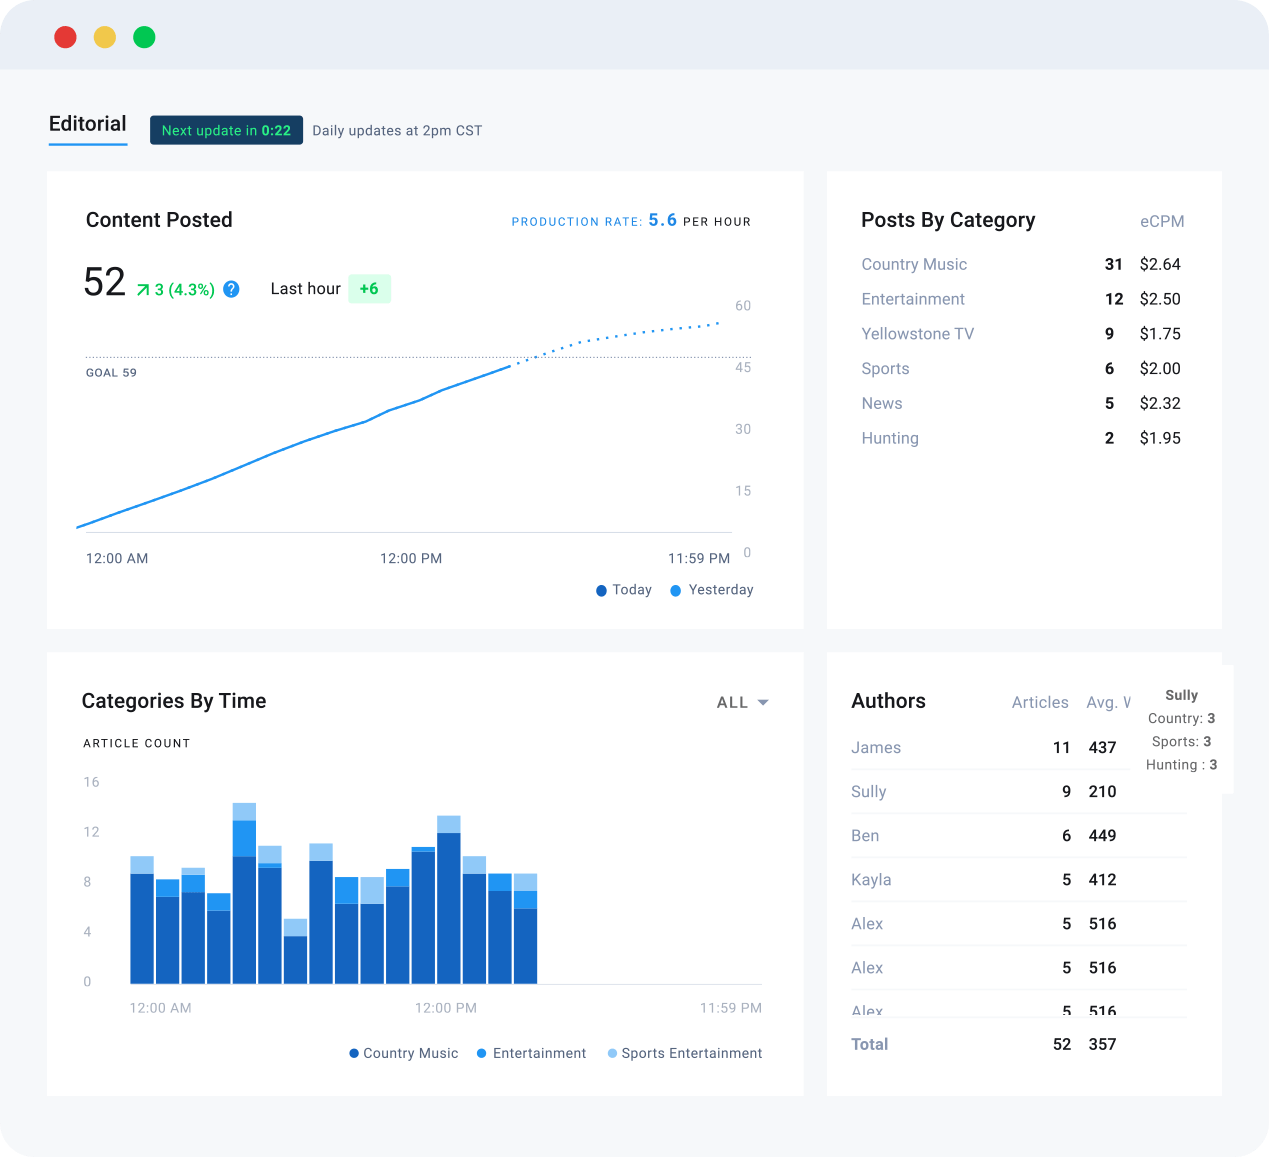Screen dimensions: 1269x1157
Task: Select the Sports category row
Action: [x=1021, y=369]
